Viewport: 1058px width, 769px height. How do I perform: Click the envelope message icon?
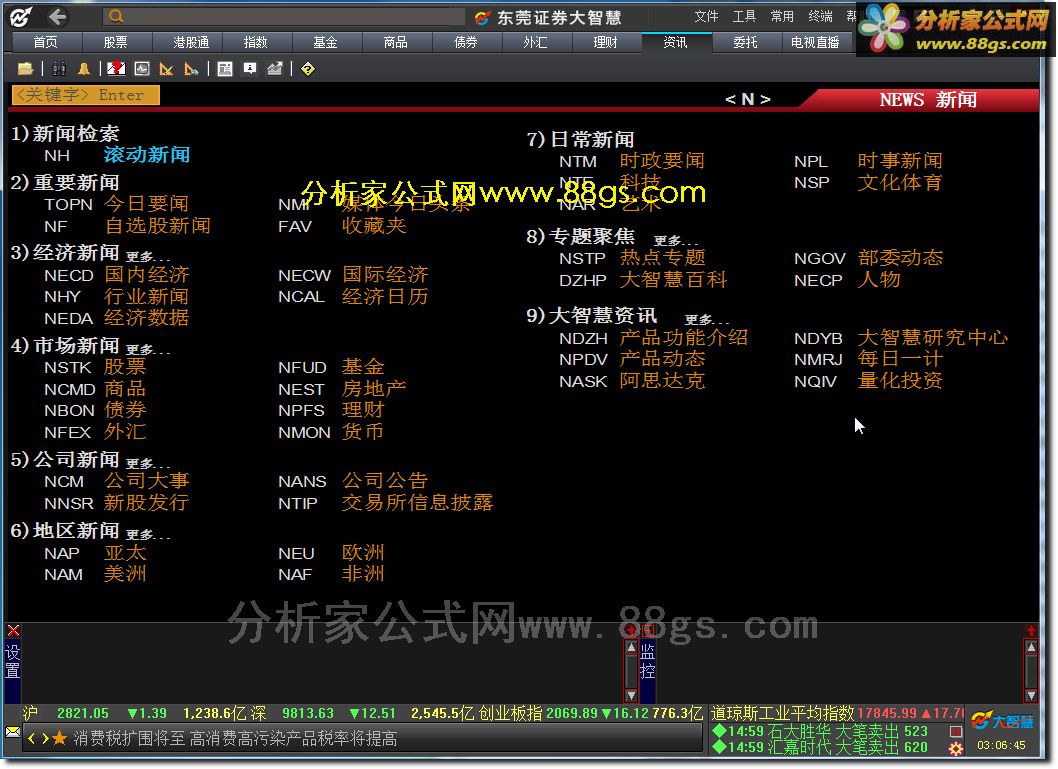coord(12,732)
